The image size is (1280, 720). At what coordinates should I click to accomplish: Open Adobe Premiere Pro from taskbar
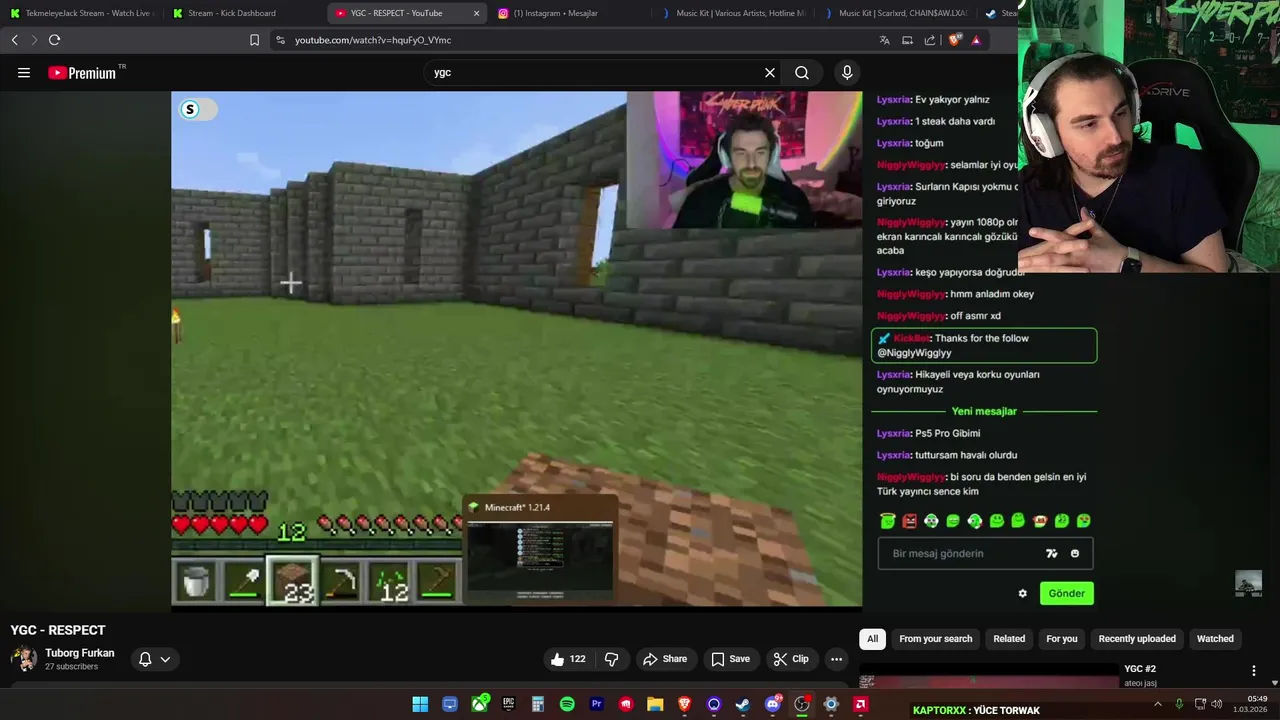597,705
